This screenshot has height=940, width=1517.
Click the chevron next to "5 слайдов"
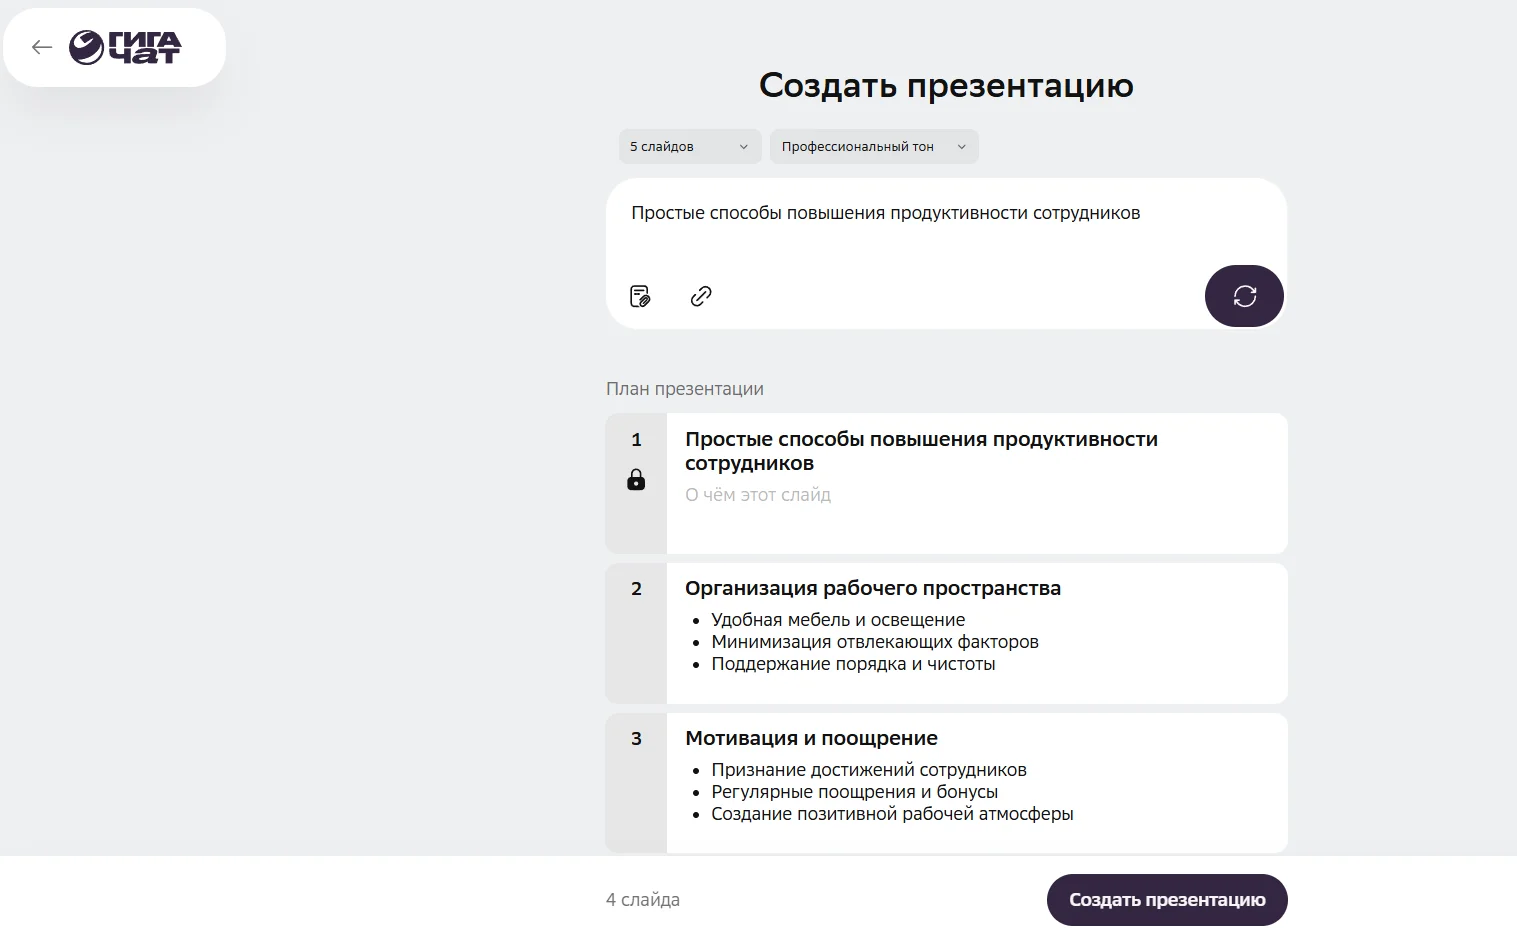point(743,147)
